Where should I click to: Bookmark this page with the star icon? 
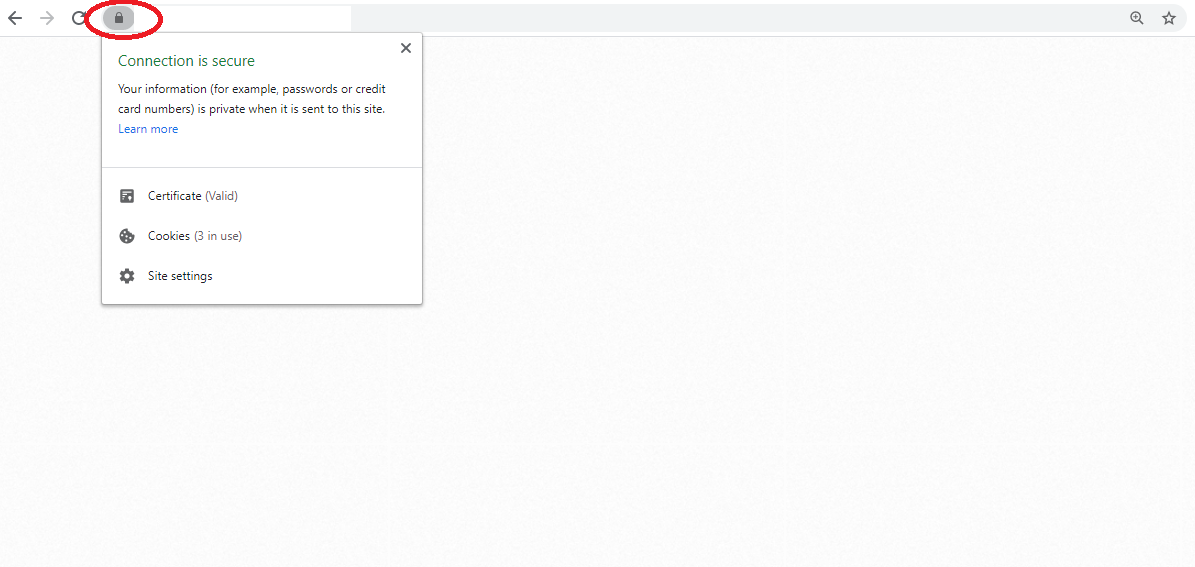pos(1168,18)
